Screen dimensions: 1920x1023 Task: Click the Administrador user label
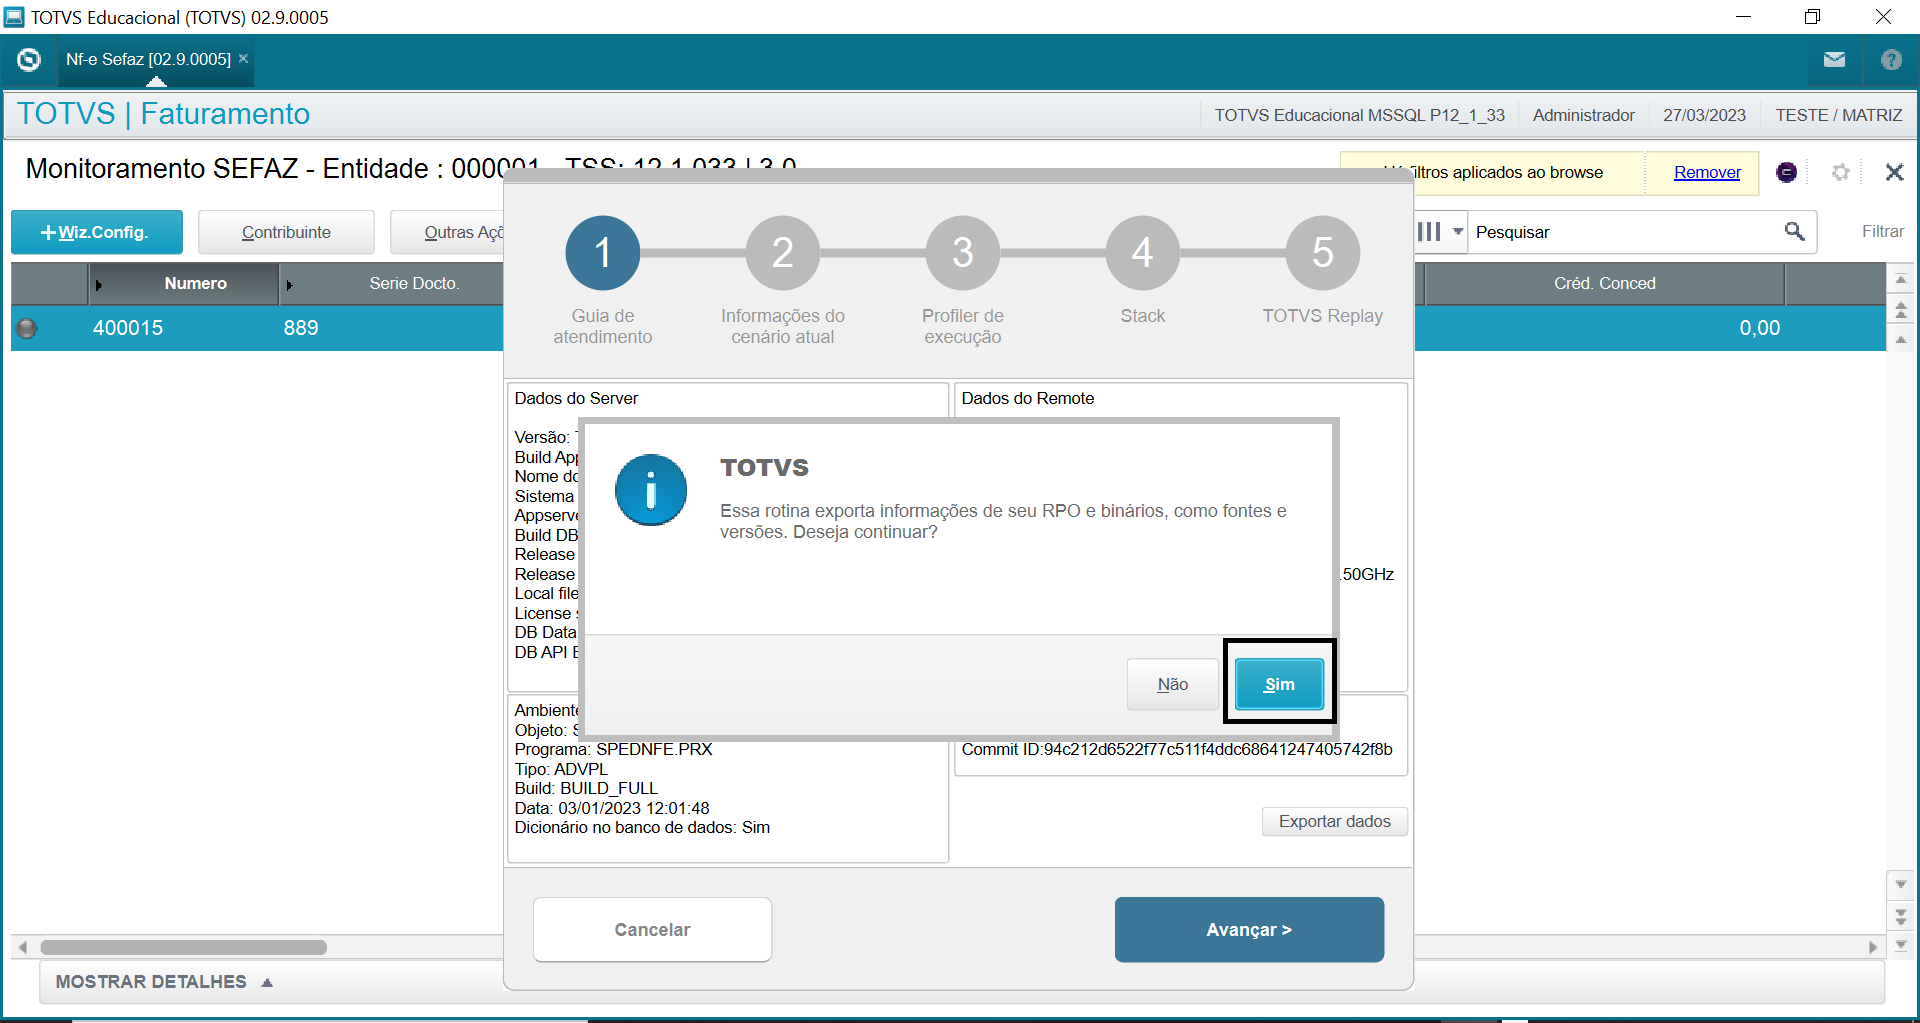pyautogui.click(x=1583, y=115)
